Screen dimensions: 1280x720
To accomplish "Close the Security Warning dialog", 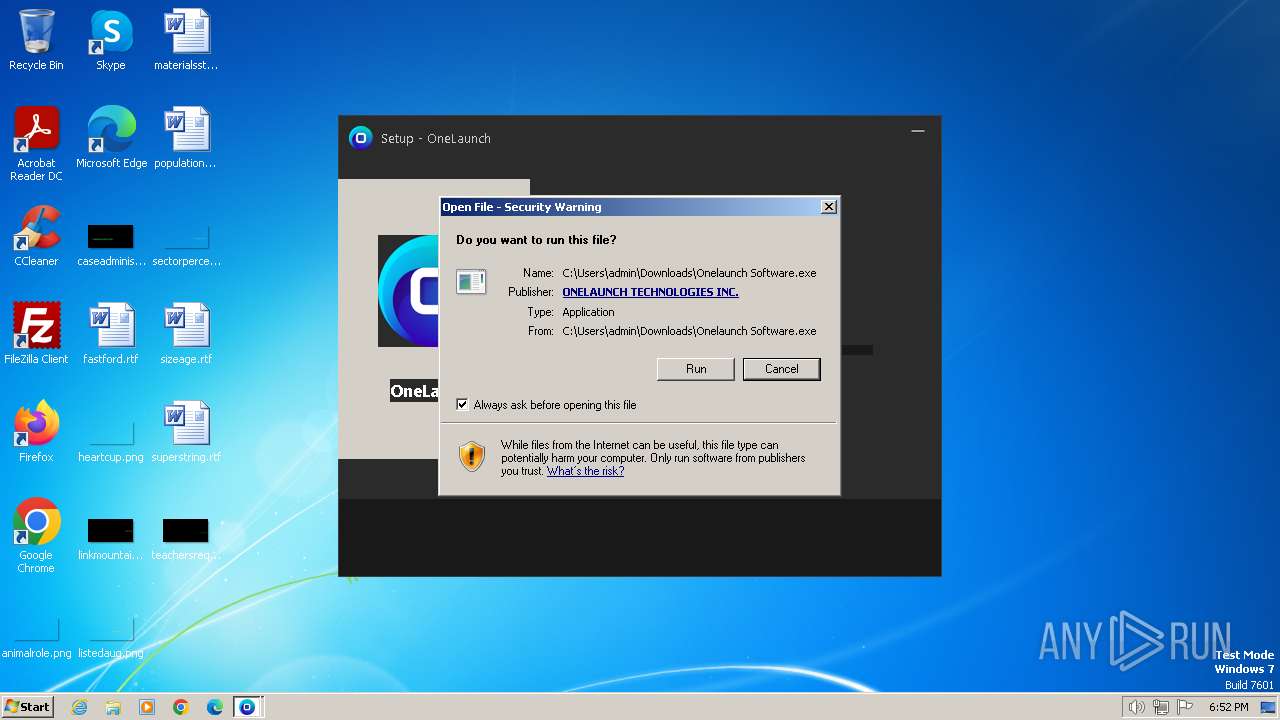I will (x=828, y=207).
